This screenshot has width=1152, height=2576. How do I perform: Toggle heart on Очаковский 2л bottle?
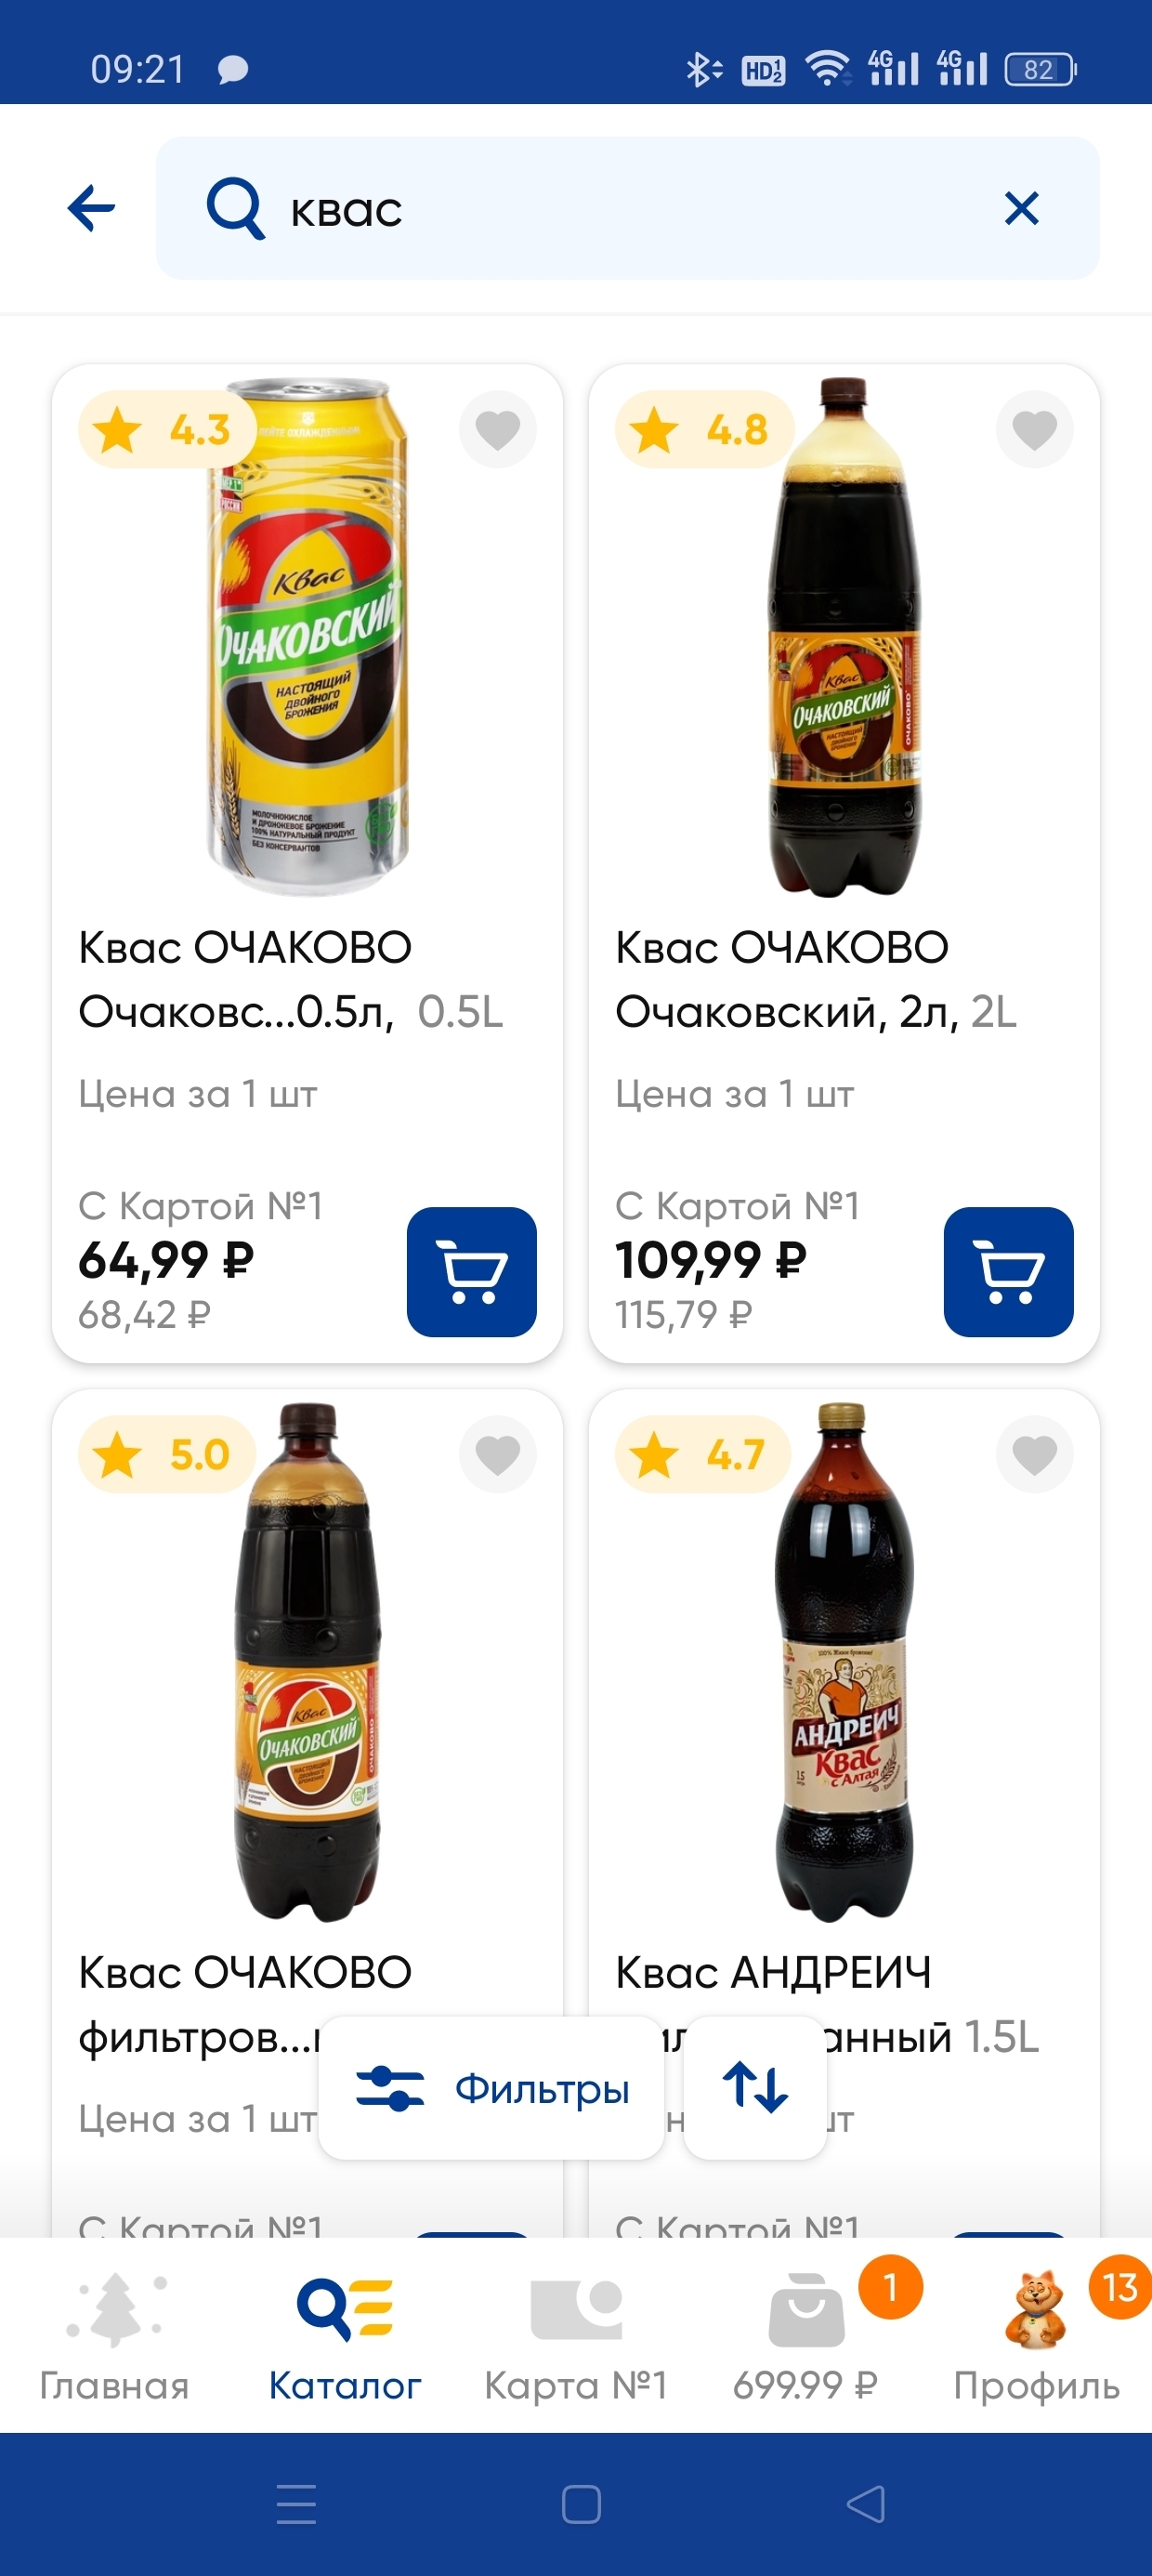[x=1034, y=429]
